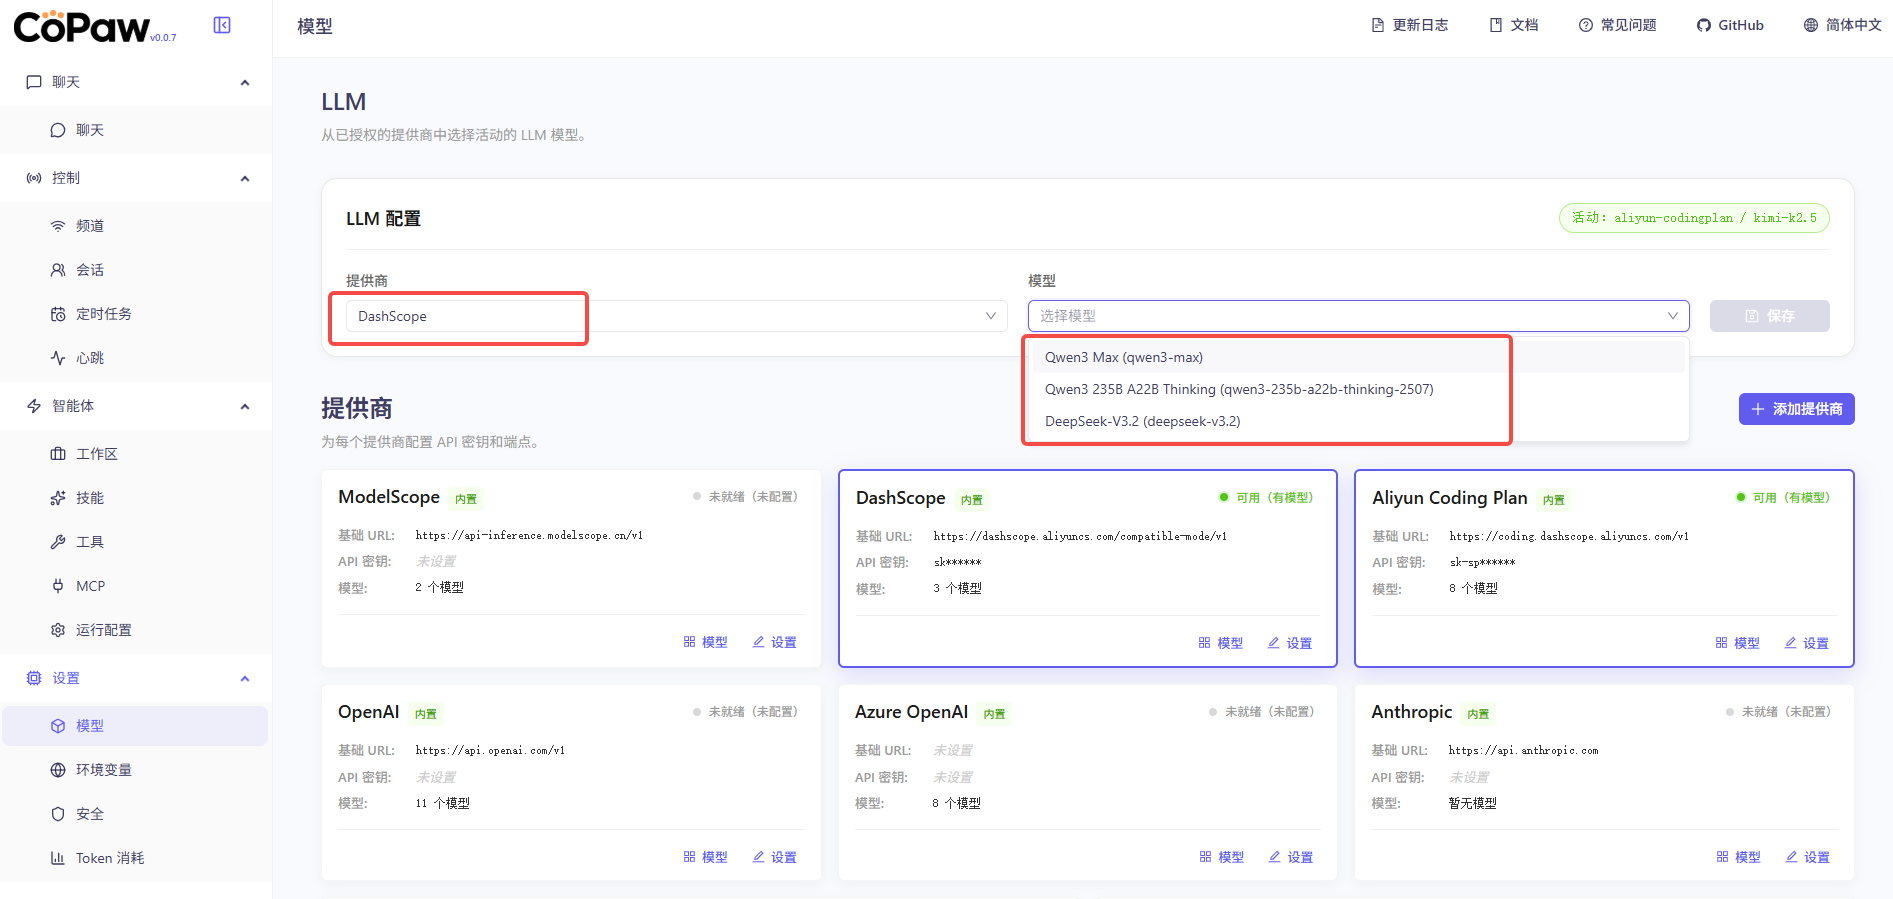Click the DashScope base URL text

pyautogui.click(x=1080, y=537)
